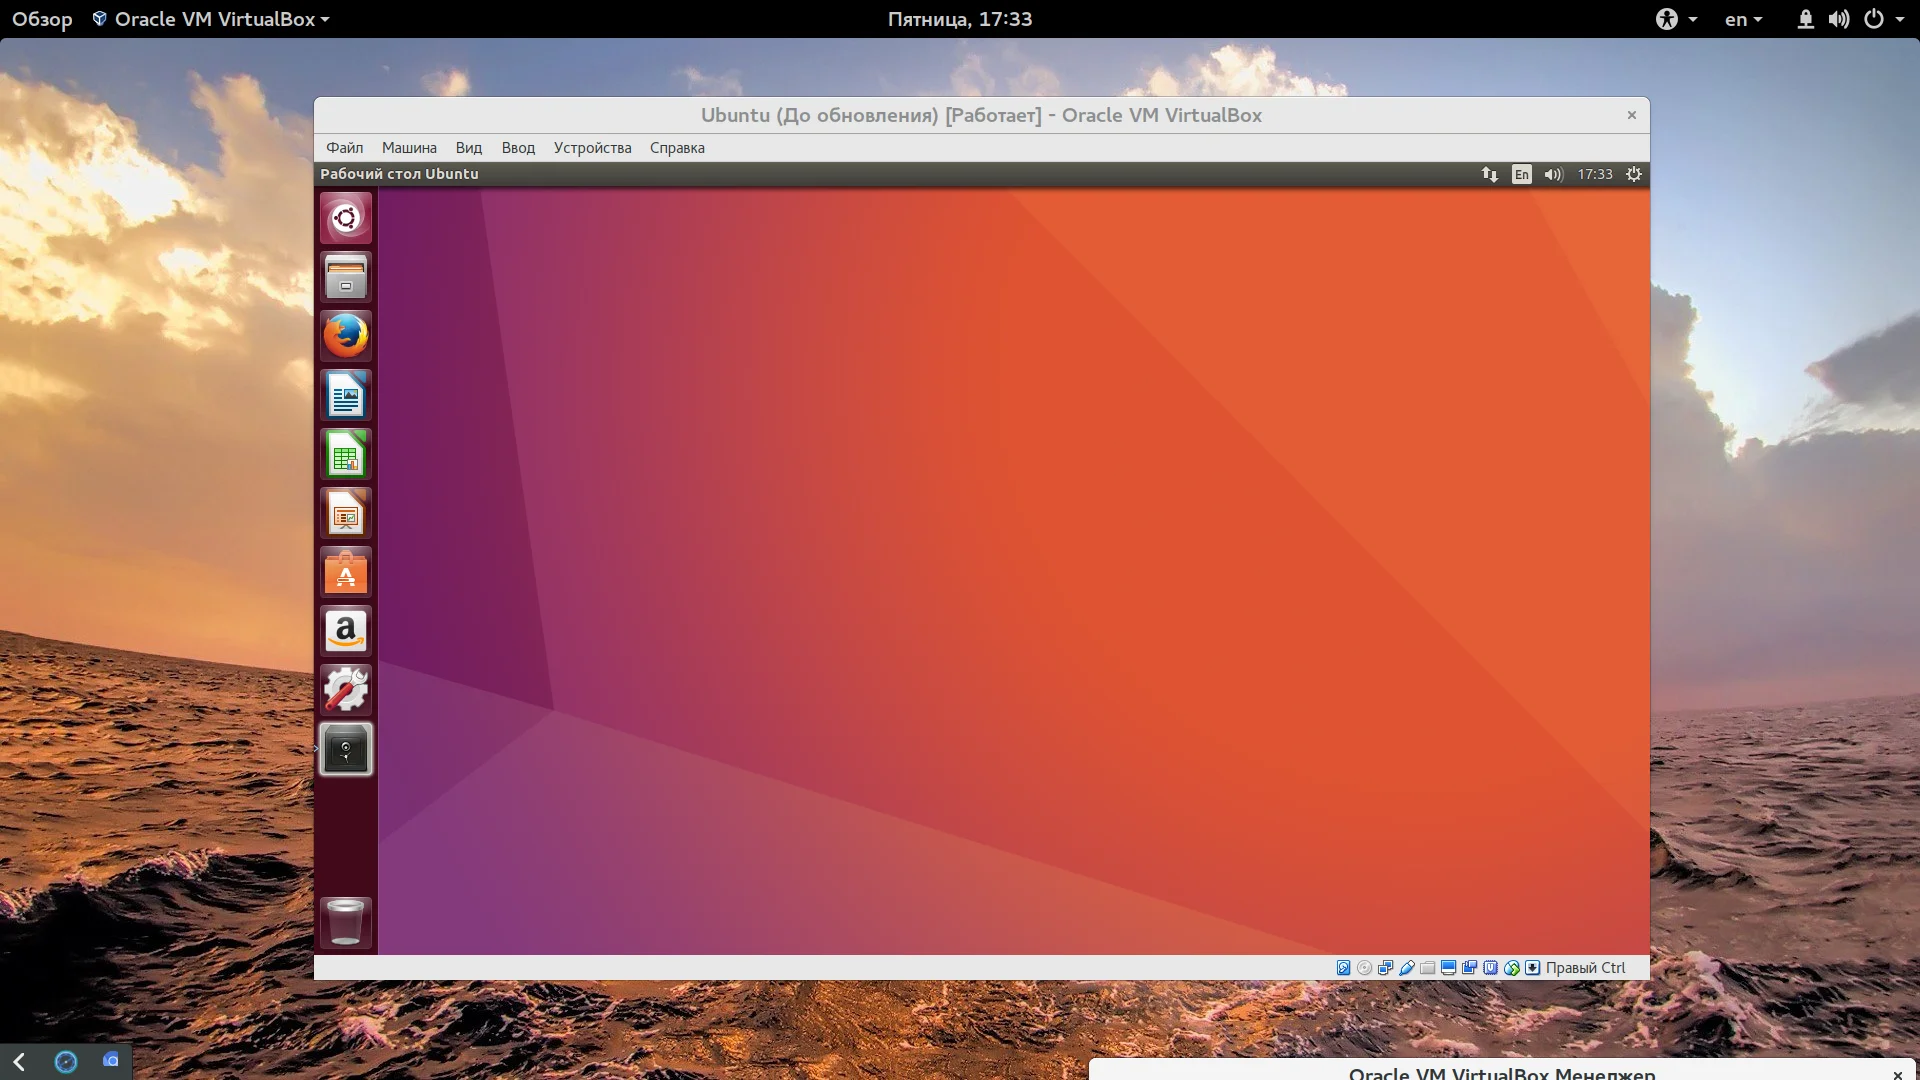Click the network adapters status icon
This screenshot has width=1920, height=1080.
(1385, 968)
